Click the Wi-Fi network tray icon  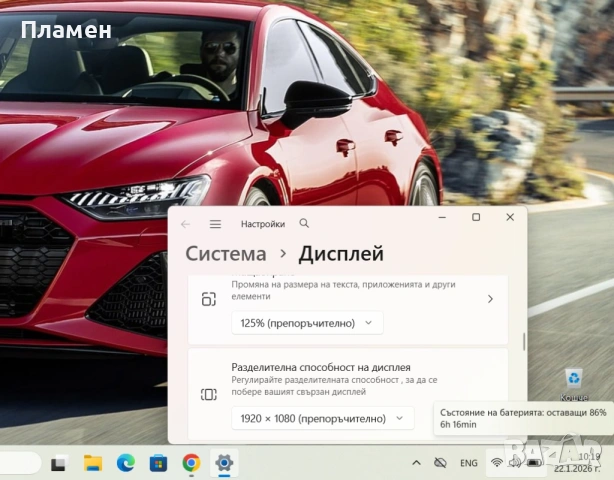[497, 463]
